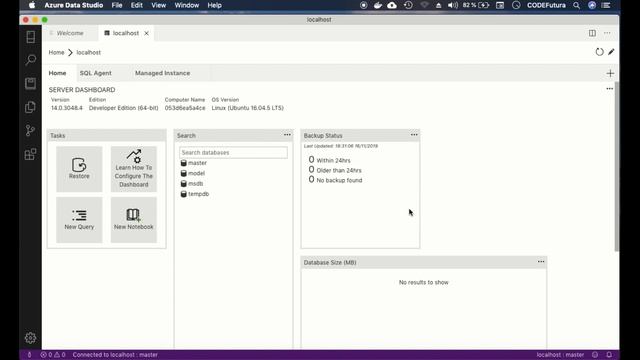Open Learn How To Configure The Dashboard
Viewport: 640px width, 360px height.
coord(133,169)
